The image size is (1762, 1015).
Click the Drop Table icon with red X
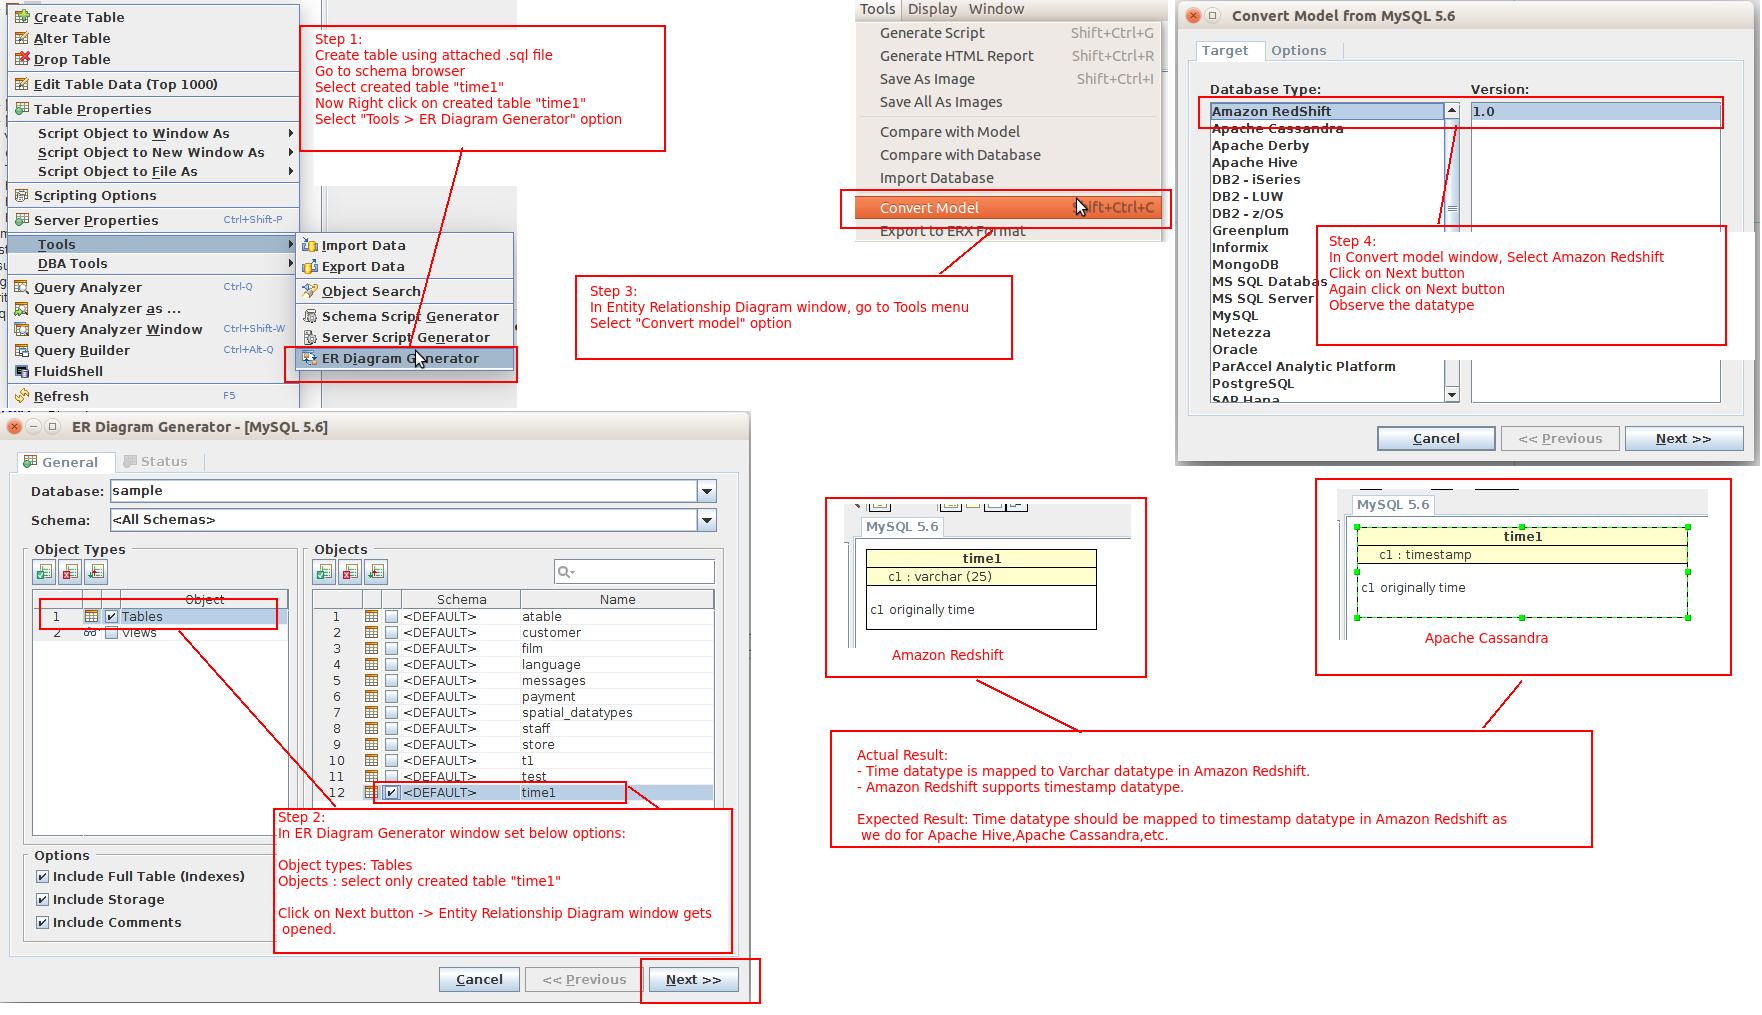coord(22,59)
